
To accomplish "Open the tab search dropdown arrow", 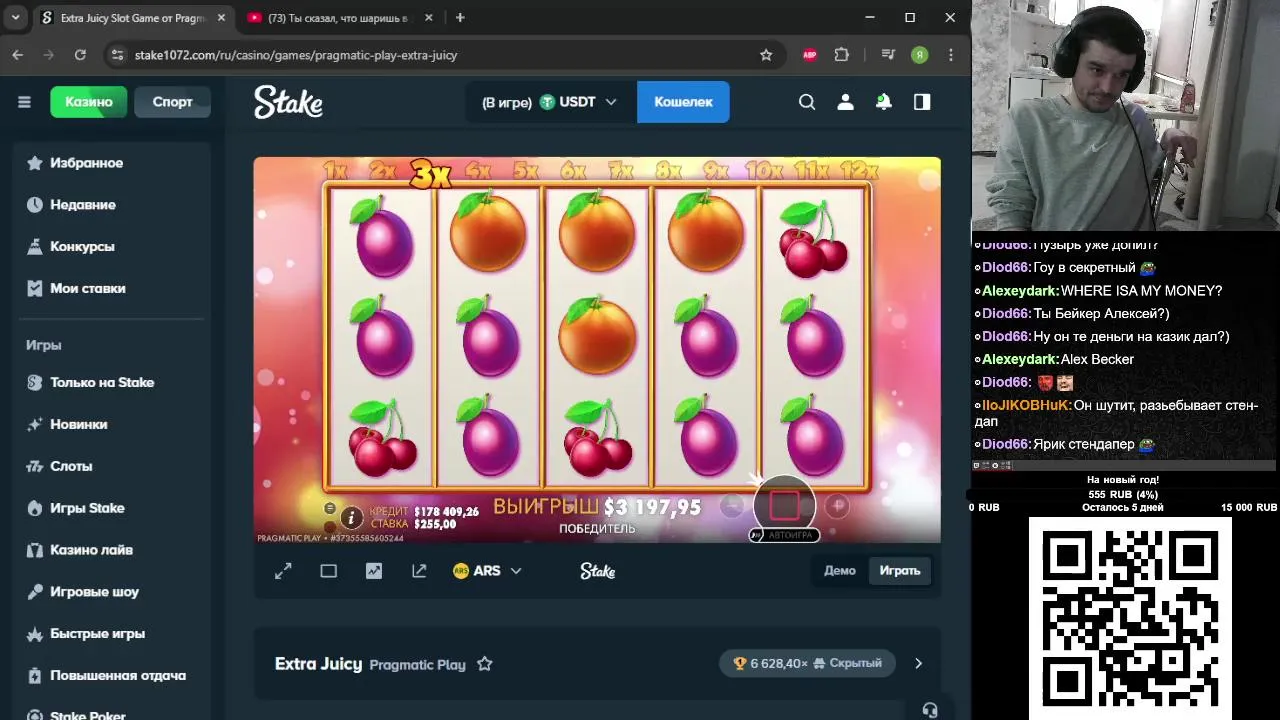I will coord(15,18).
